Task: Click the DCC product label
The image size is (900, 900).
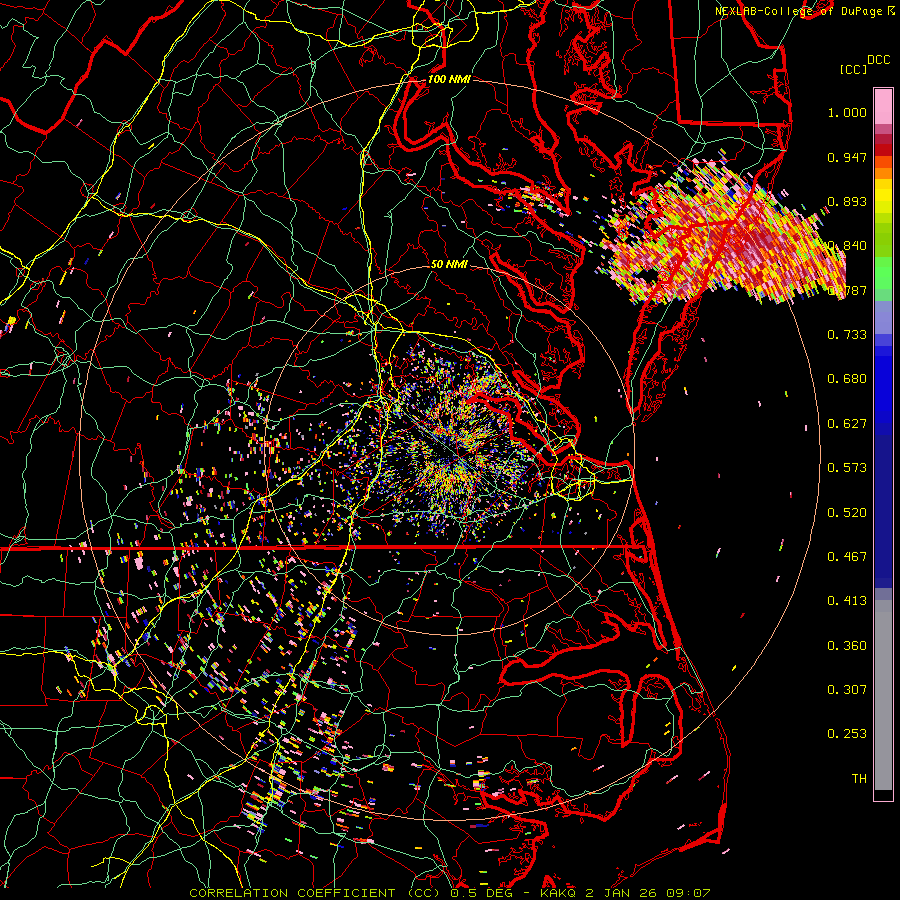Action: [878, 60]
